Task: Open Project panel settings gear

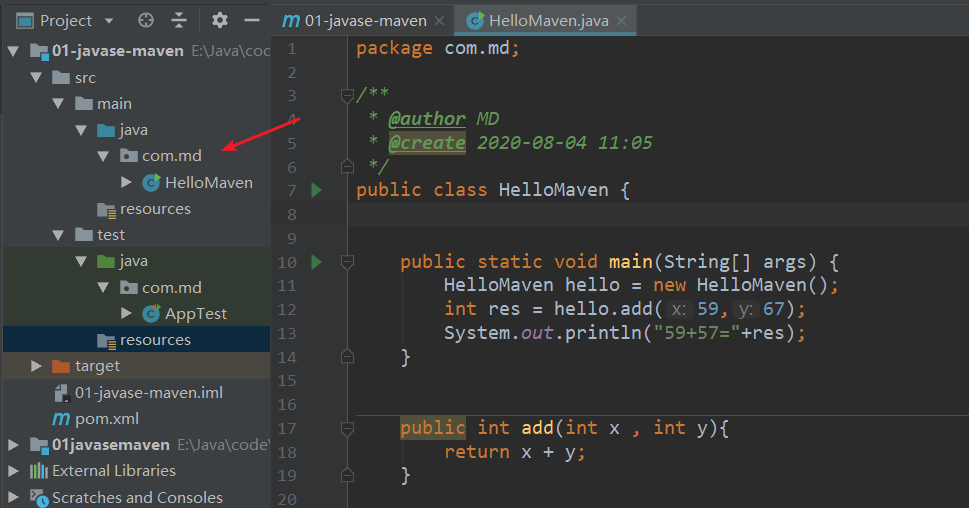Action: click(x=220, y=20)
